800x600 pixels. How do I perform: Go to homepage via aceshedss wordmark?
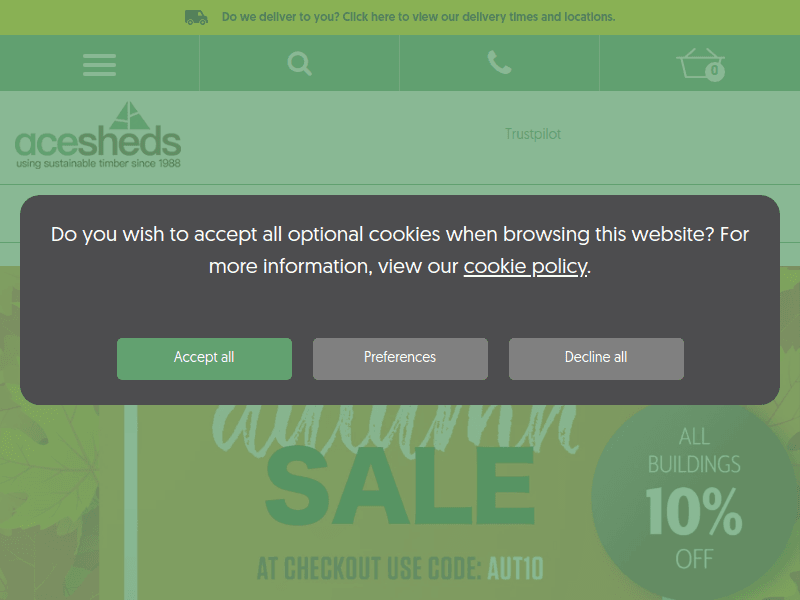point(98,142)
